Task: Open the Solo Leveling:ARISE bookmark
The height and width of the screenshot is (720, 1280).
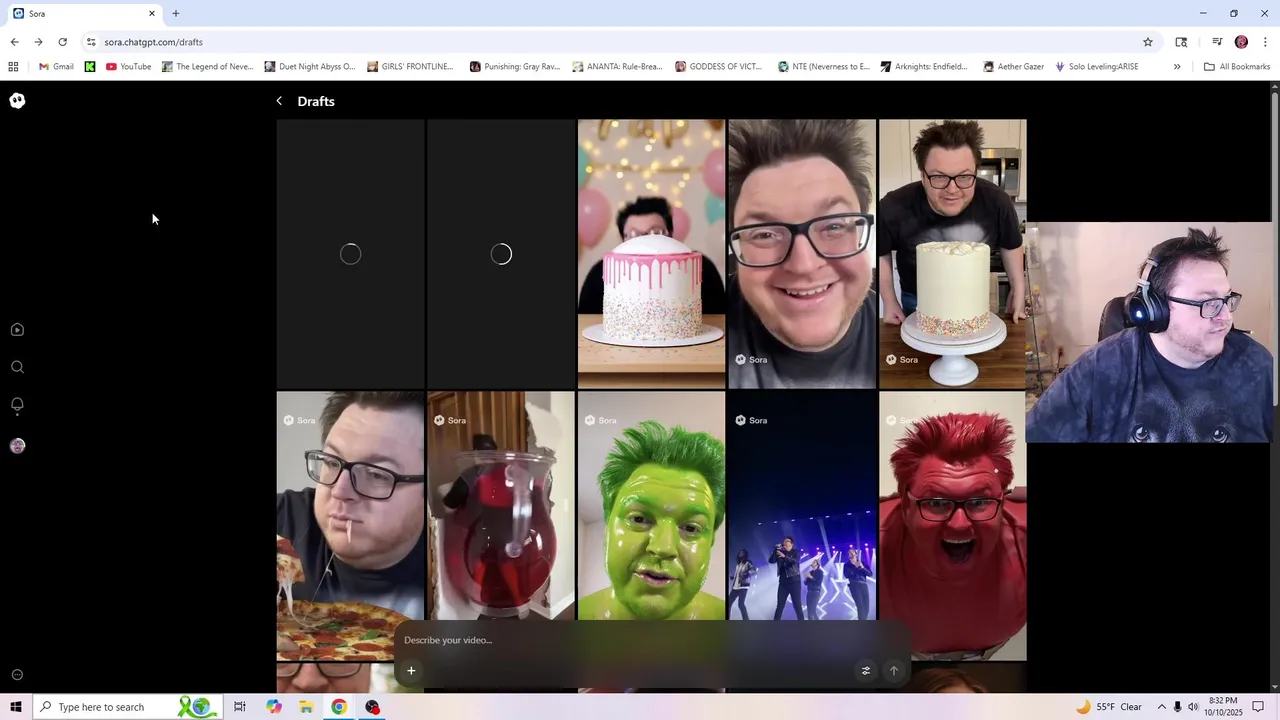Action: [1097, 67]
